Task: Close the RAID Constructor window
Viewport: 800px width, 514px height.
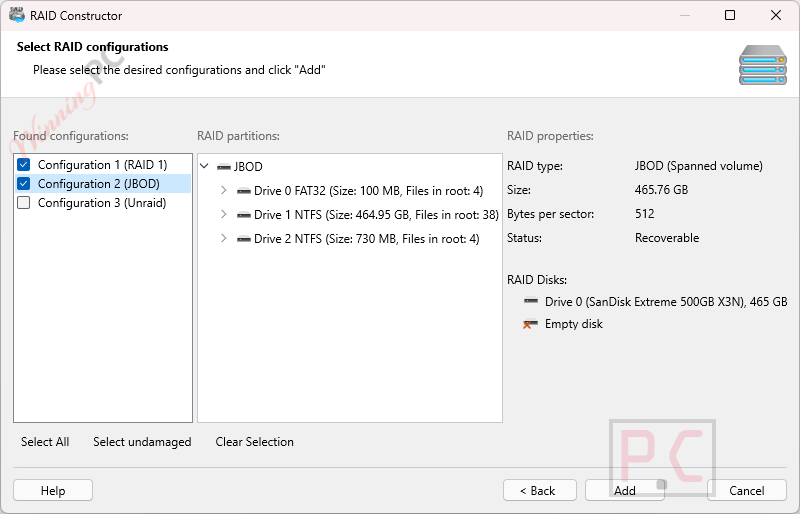Action: [x=776, y=15]
